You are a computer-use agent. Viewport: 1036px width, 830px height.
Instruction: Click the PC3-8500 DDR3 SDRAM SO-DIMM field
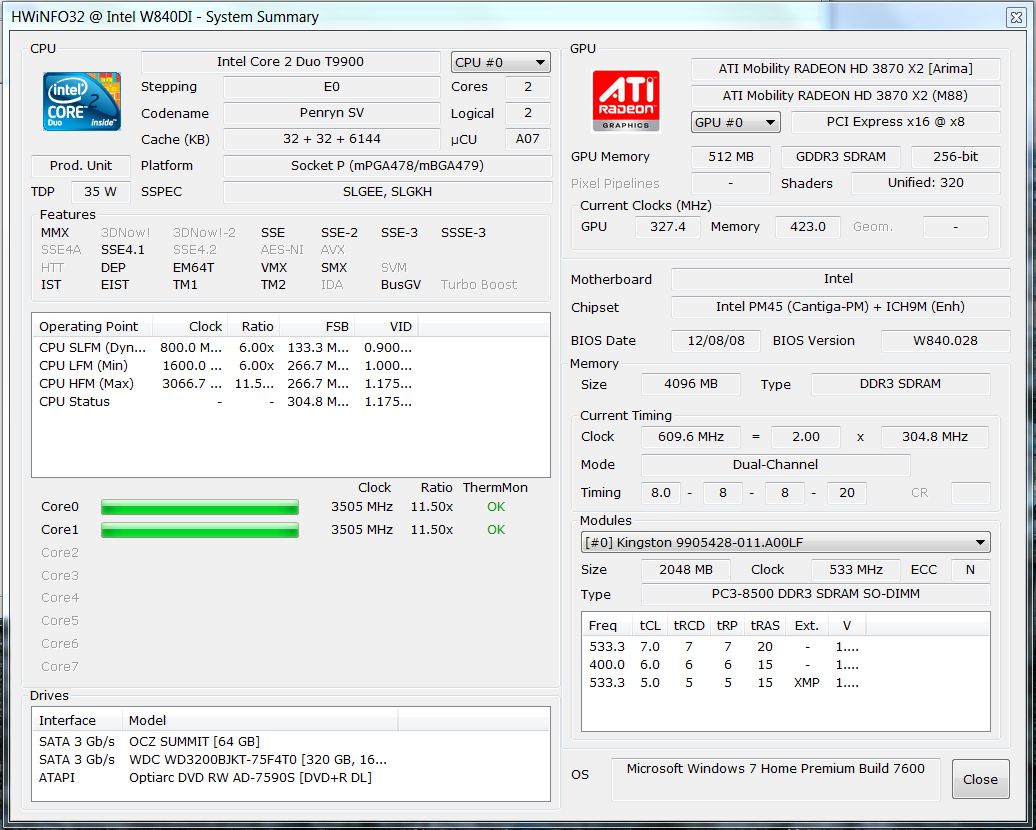pyautogui.click(x=816, y=594)
